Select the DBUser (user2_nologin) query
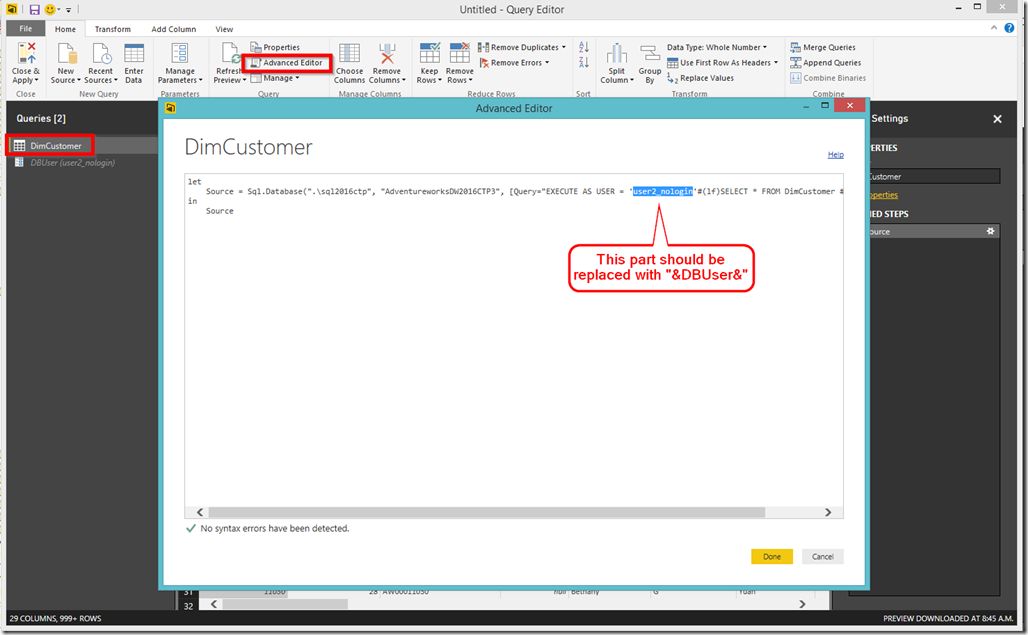The width and height of the screenshot is (1028, 635). [72, 163]
